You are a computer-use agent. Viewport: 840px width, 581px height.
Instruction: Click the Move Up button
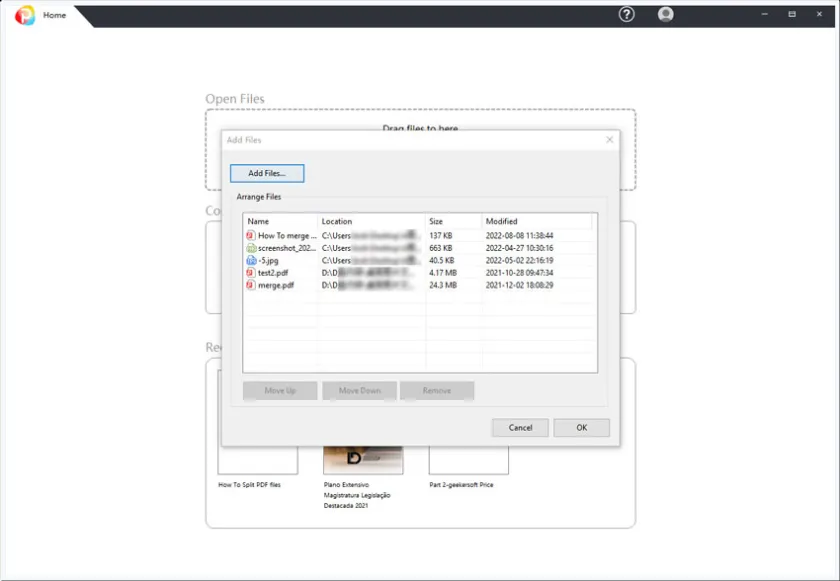(x=280, y=391)
